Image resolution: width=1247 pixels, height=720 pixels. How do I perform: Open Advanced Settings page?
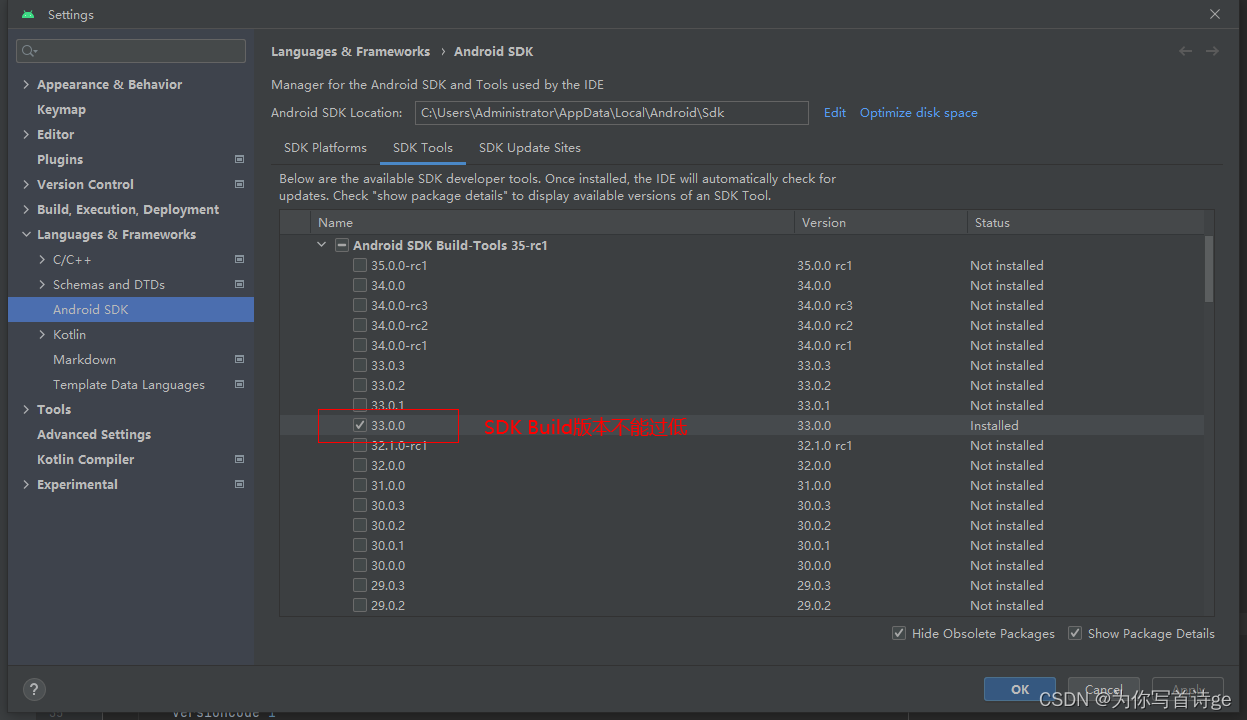pos(94,434)
